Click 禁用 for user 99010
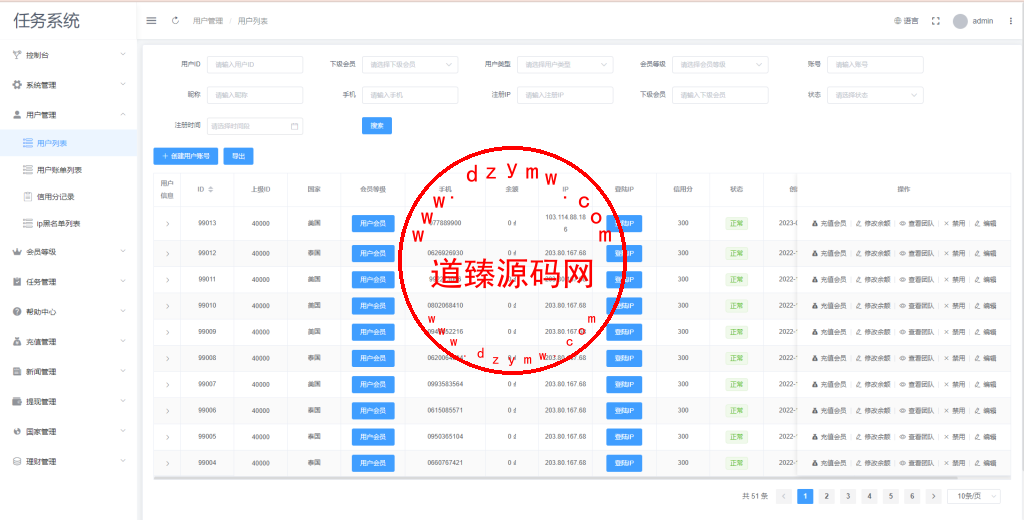The image size is (1024, 520). pos(954,306)
